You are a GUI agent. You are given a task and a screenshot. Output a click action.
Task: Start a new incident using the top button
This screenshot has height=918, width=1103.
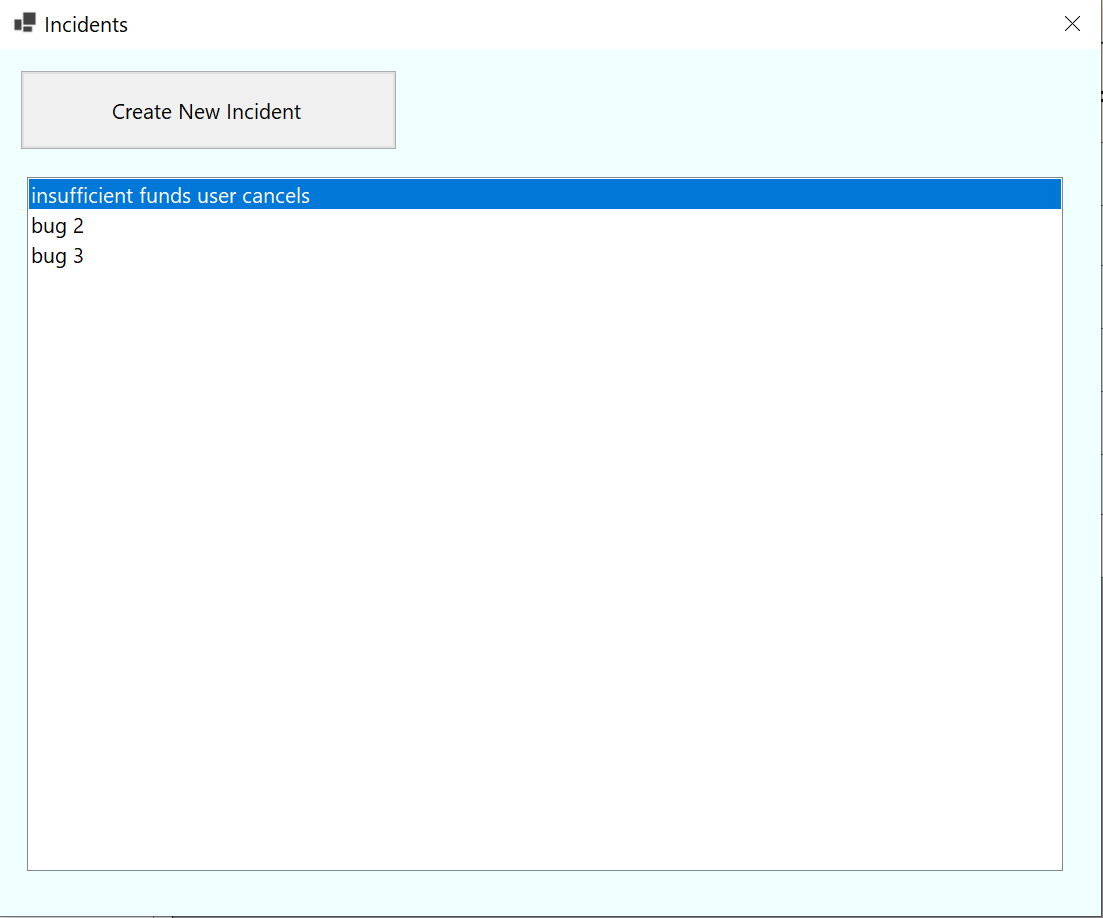point(208,111)
